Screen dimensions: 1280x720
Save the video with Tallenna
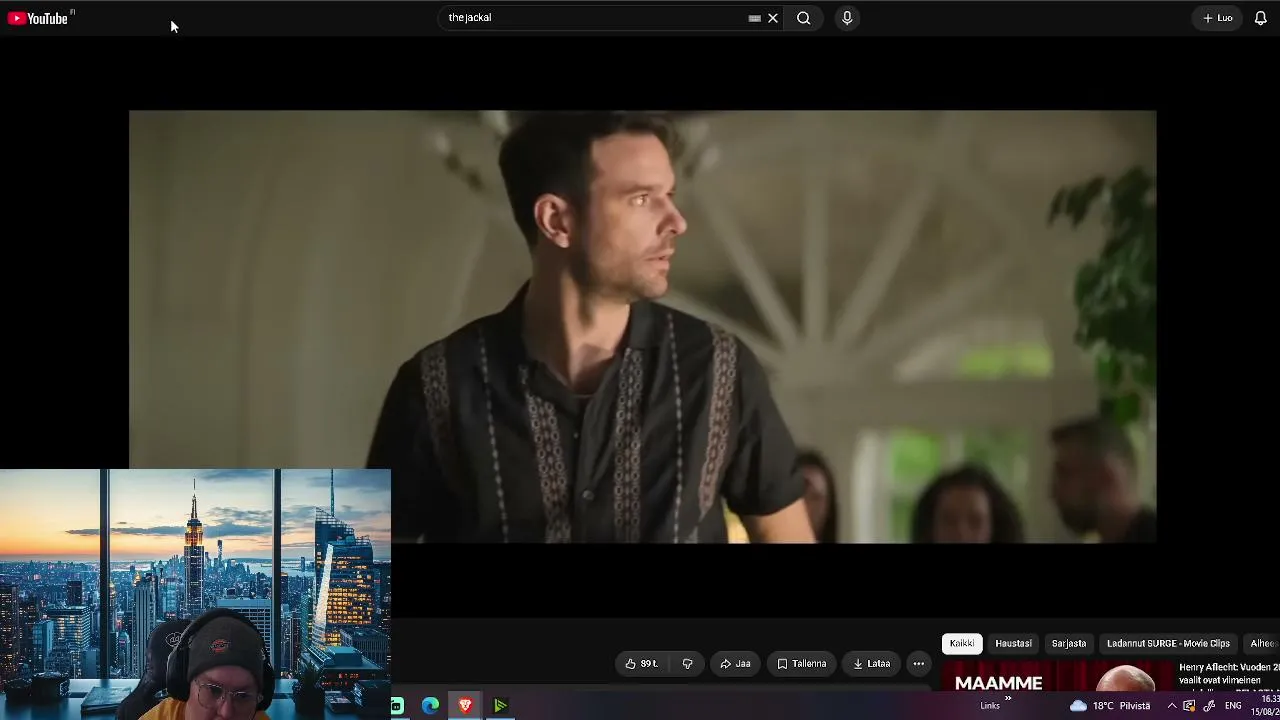802,663
